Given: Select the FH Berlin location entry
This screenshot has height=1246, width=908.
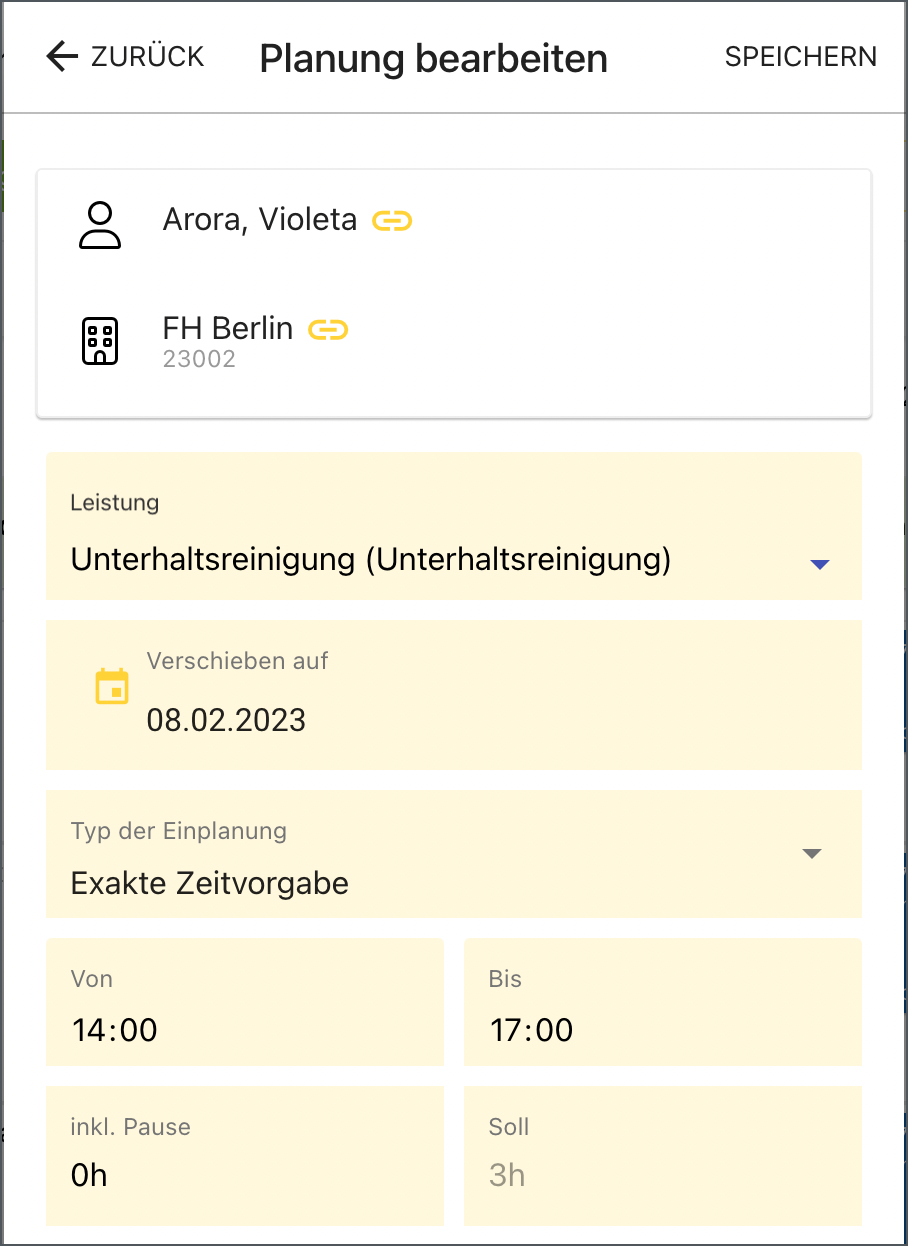Looking at the screenshot, I should point(228,329).
